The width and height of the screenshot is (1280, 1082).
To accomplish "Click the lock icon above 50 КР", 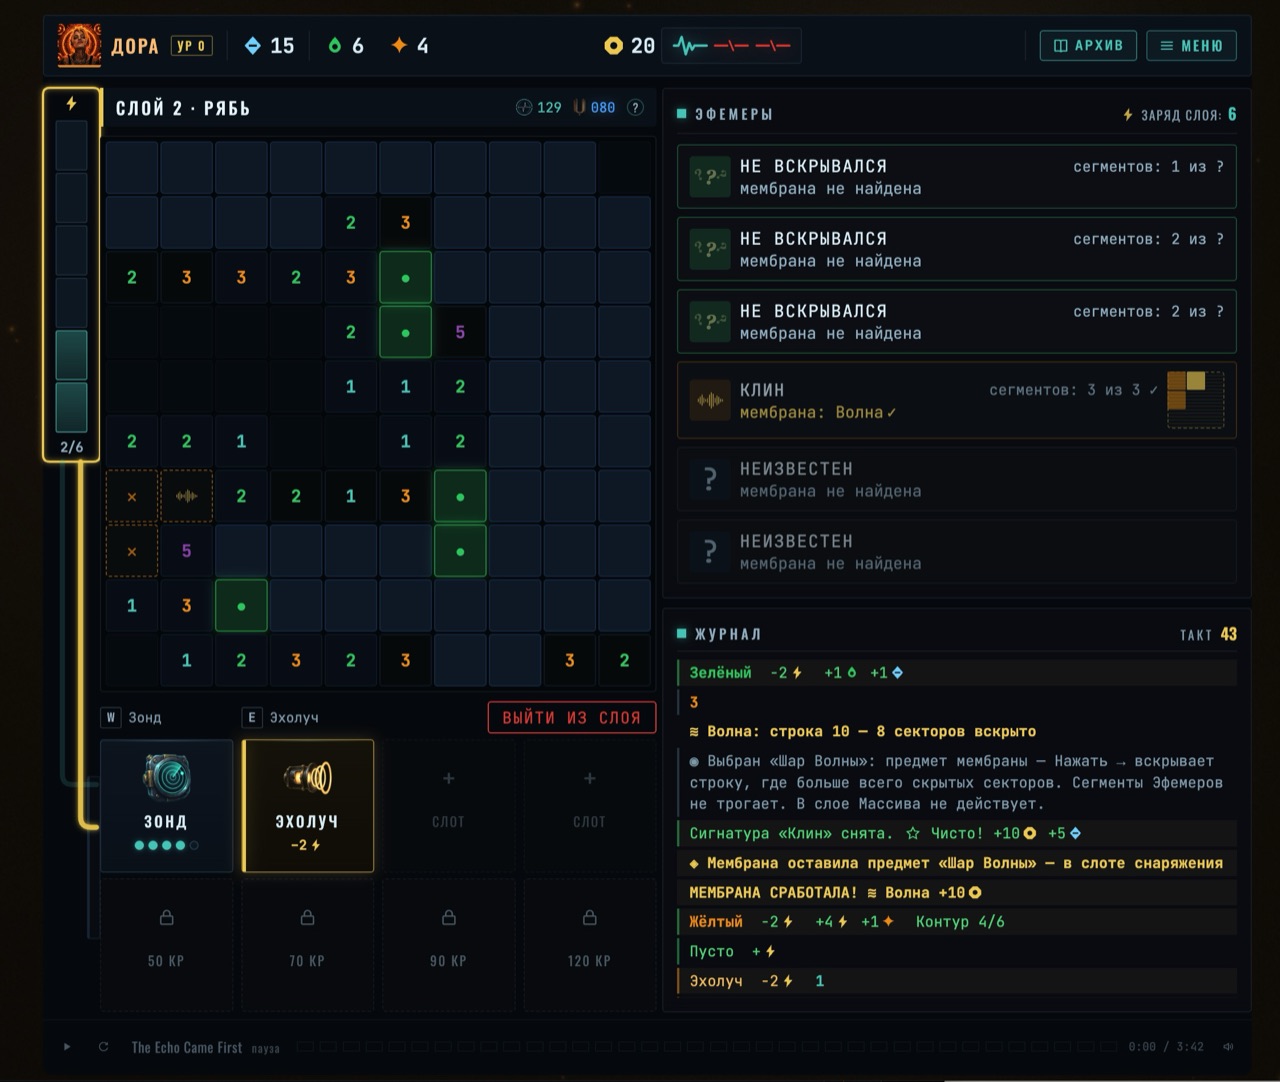I will (x=166, y=917).
